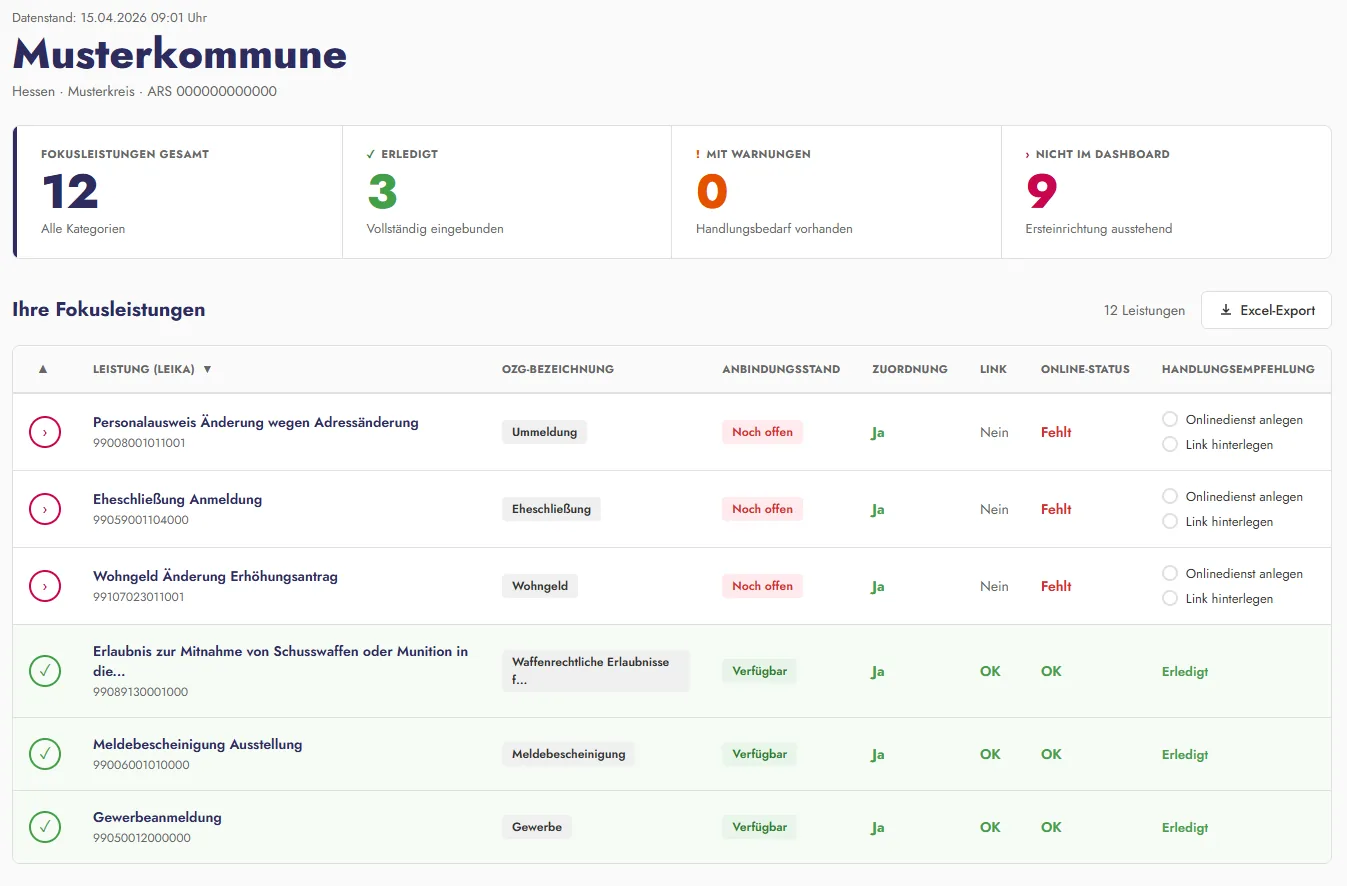Click the OZG-Bezeichnung column header
The image size is (1347, 886).
(x=558, y=369)
